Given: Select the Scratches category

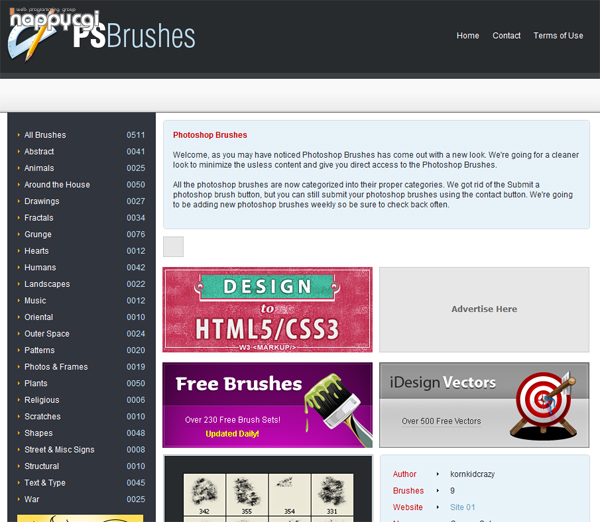Looking at the screenshot, I should pyautogui.click(x=42, y=416).
